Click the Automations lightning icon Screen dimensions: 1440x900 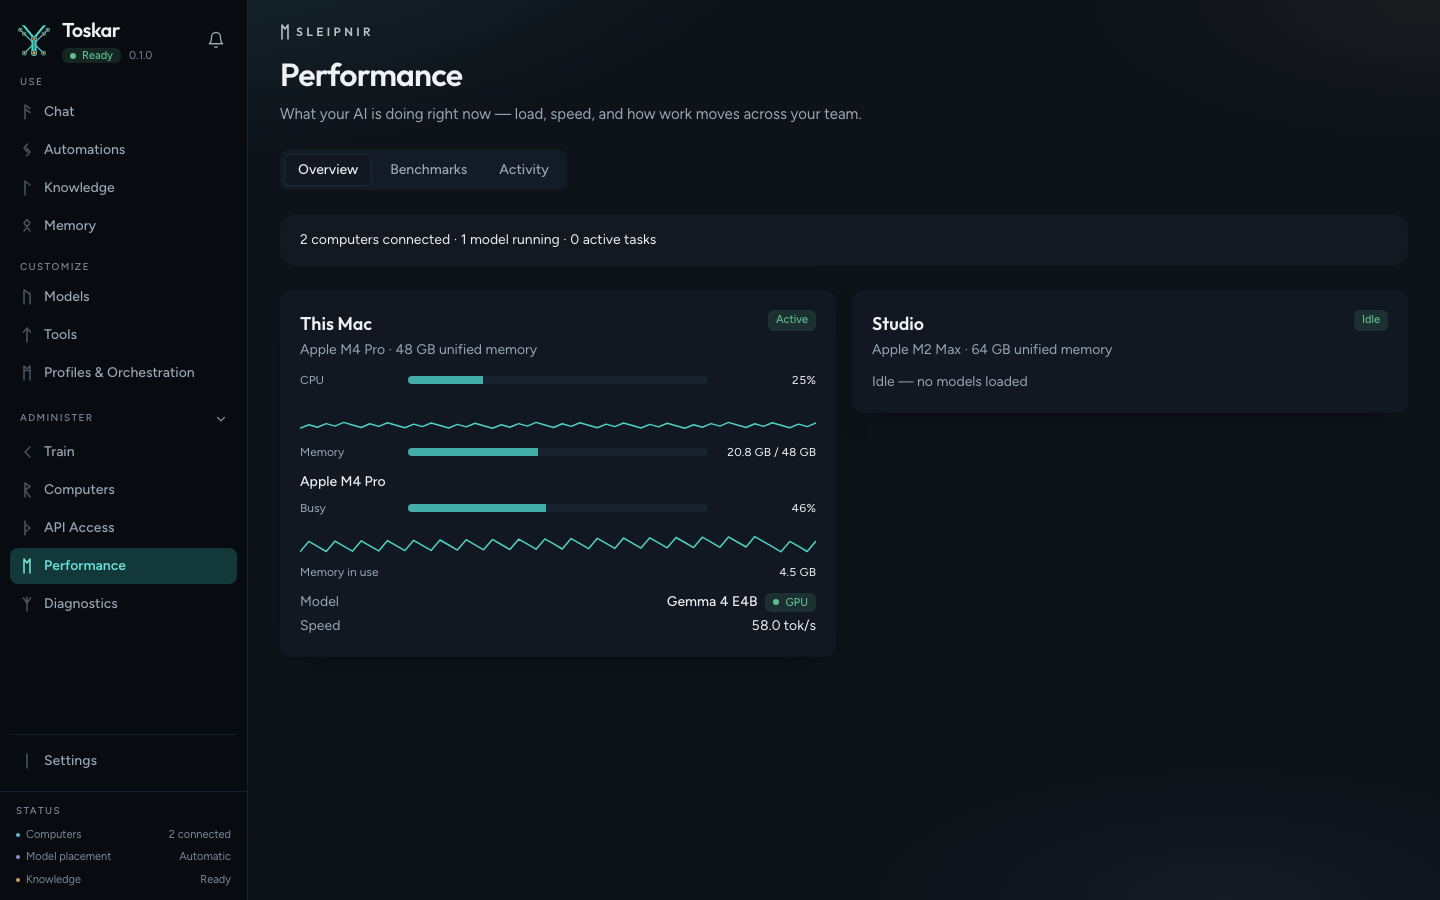[x=27, y=150]
